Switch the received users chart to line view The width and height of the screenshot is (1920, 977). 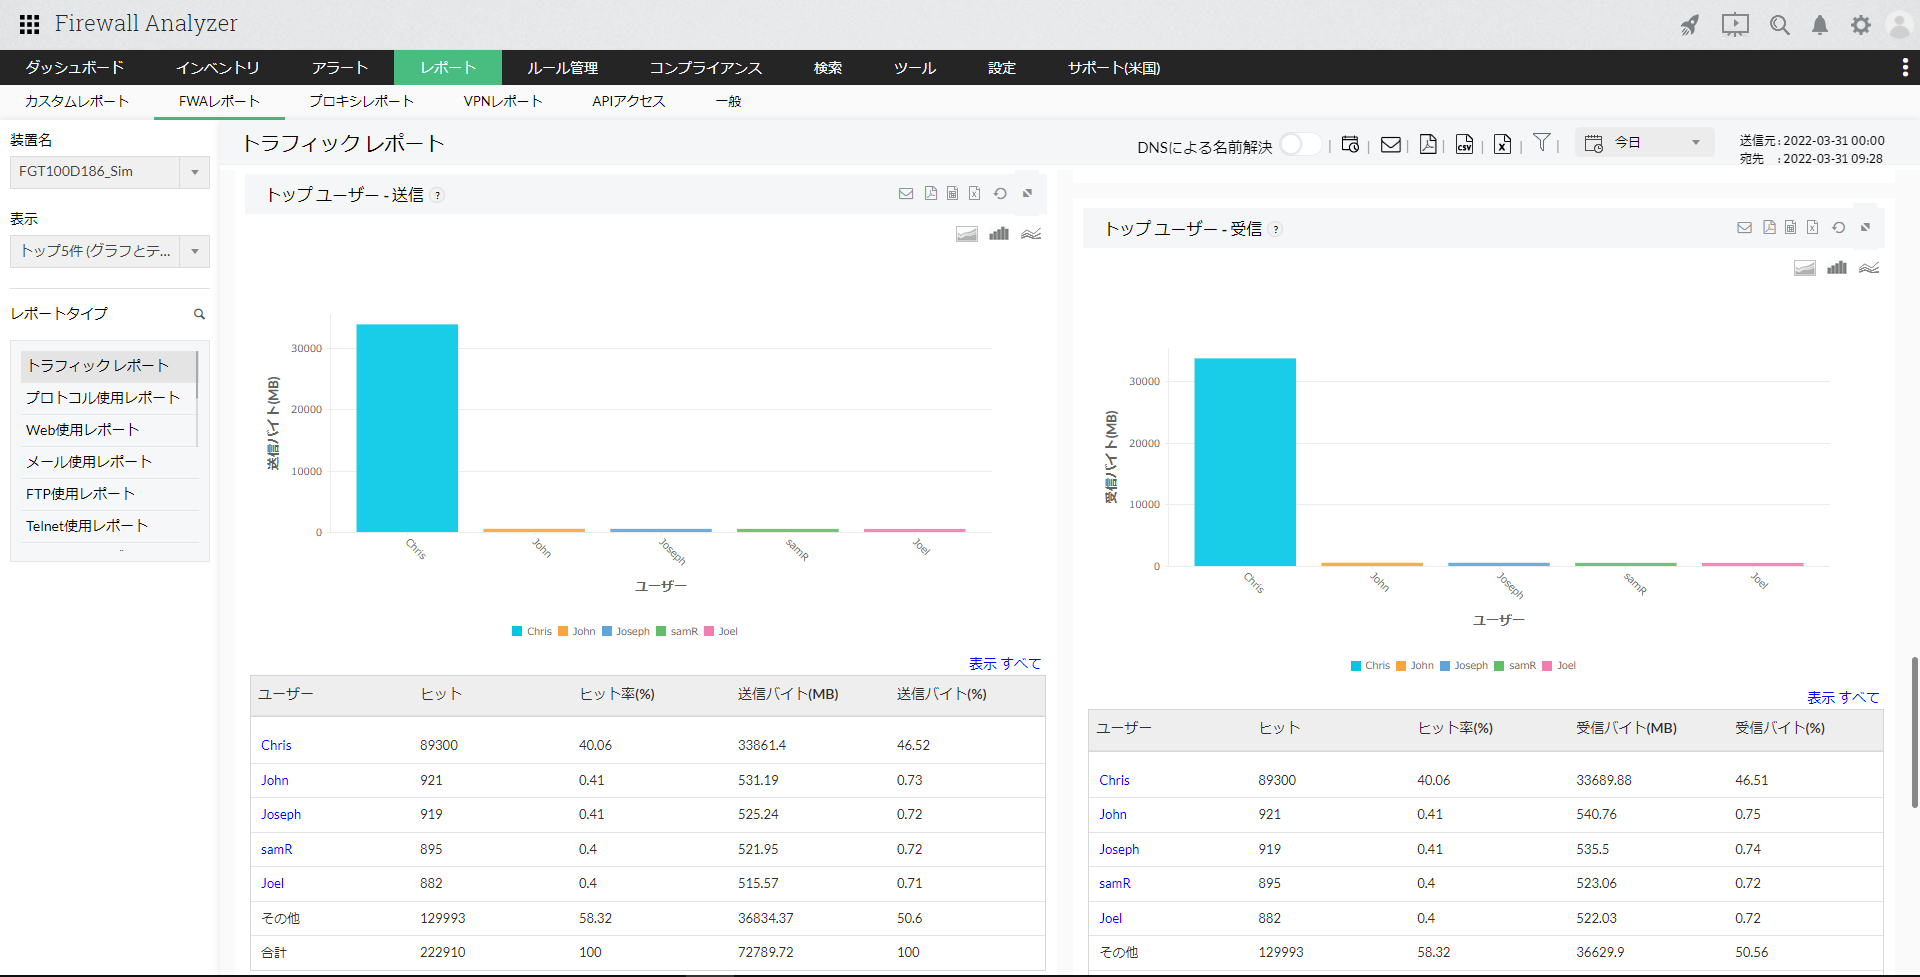(x=1868, y=268)
